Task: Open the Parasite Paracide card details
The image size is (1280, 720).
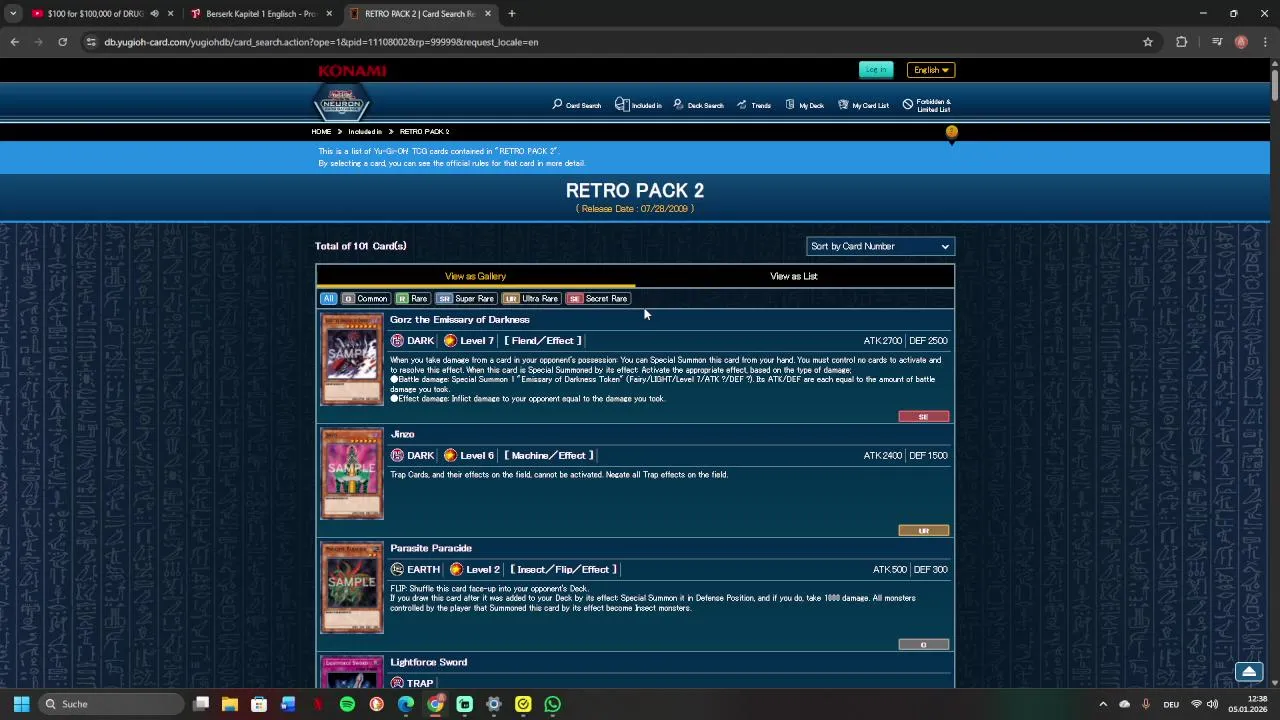Action: tap(431, 548)
